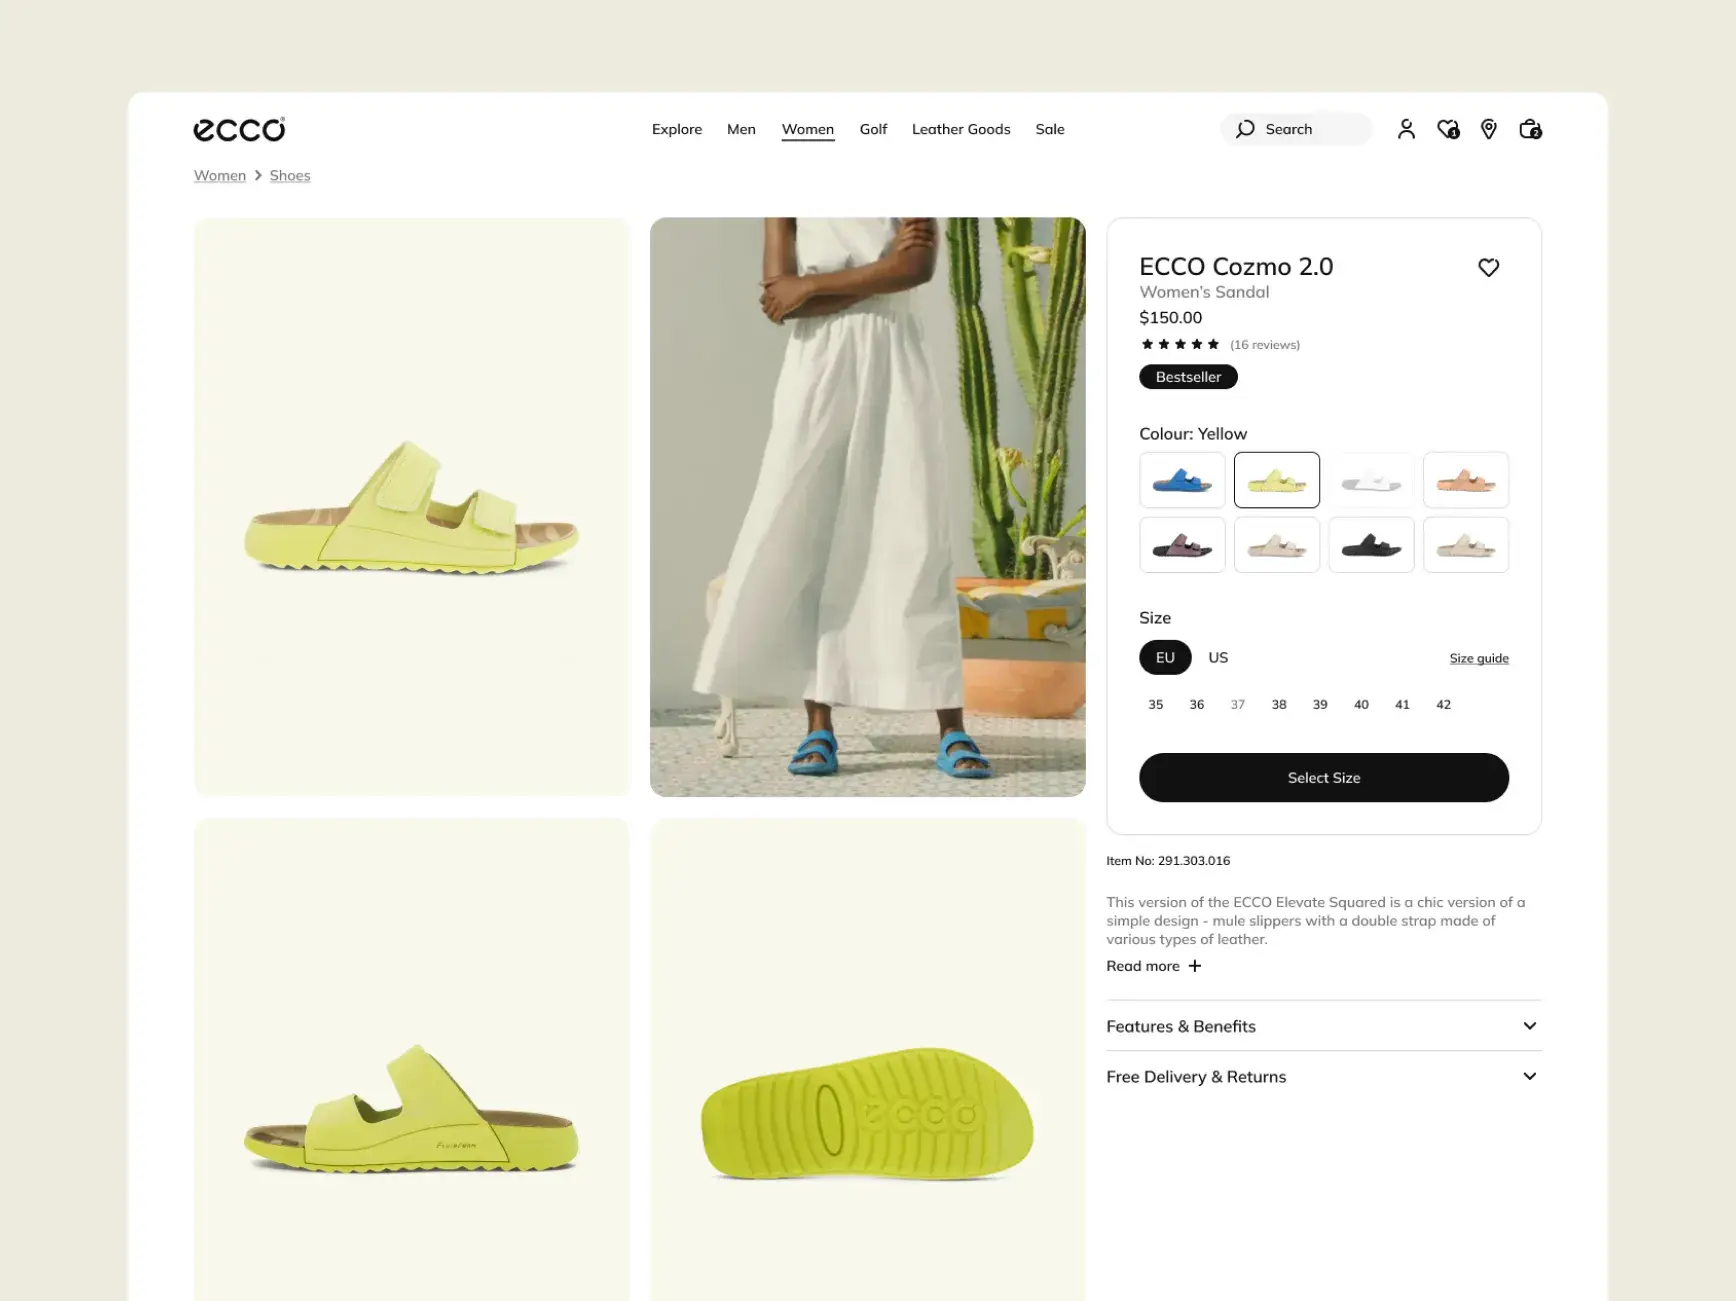Select the blue sandal colour

pos(1182,480)
